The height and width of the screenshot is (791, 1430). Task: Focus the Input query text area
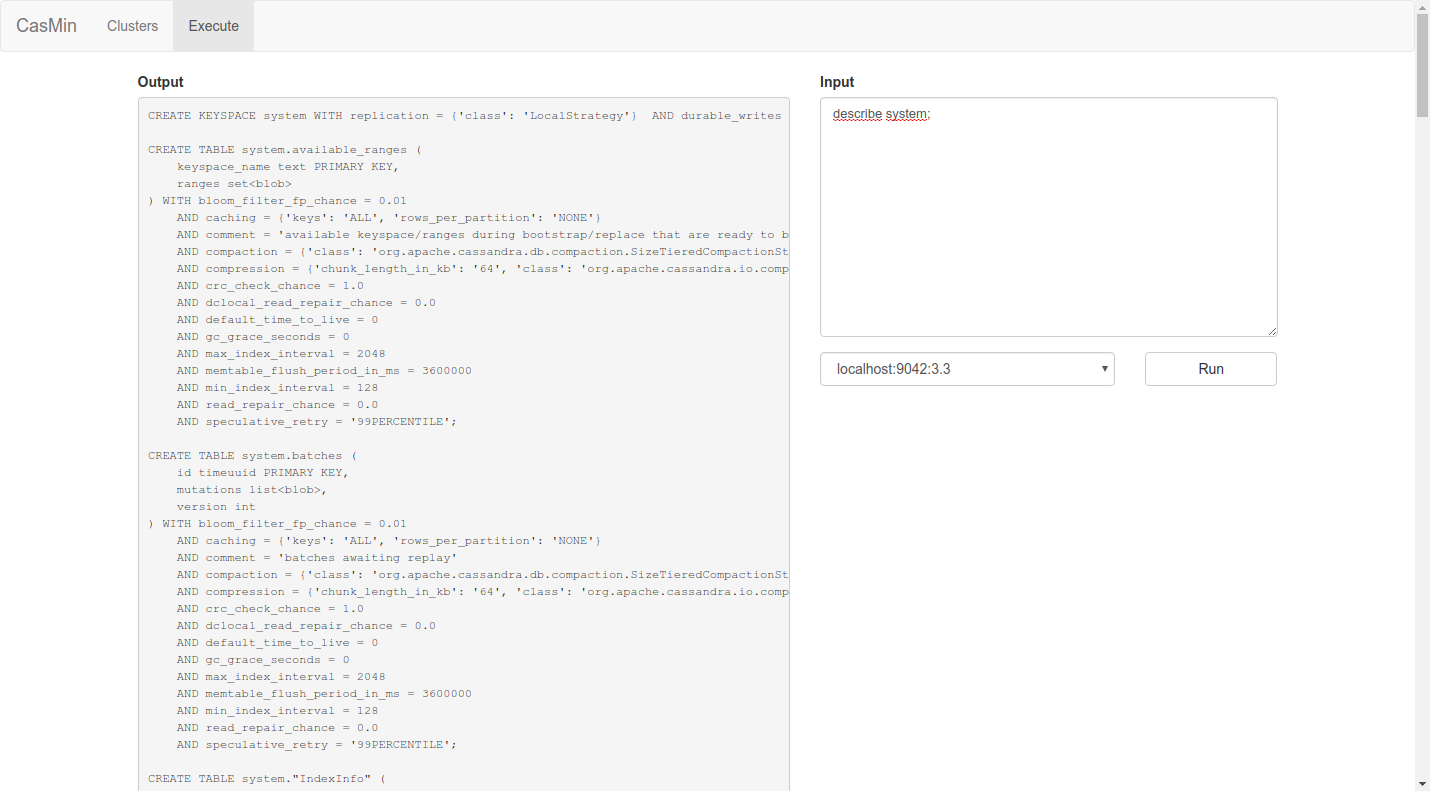(x=1048, y=217)
